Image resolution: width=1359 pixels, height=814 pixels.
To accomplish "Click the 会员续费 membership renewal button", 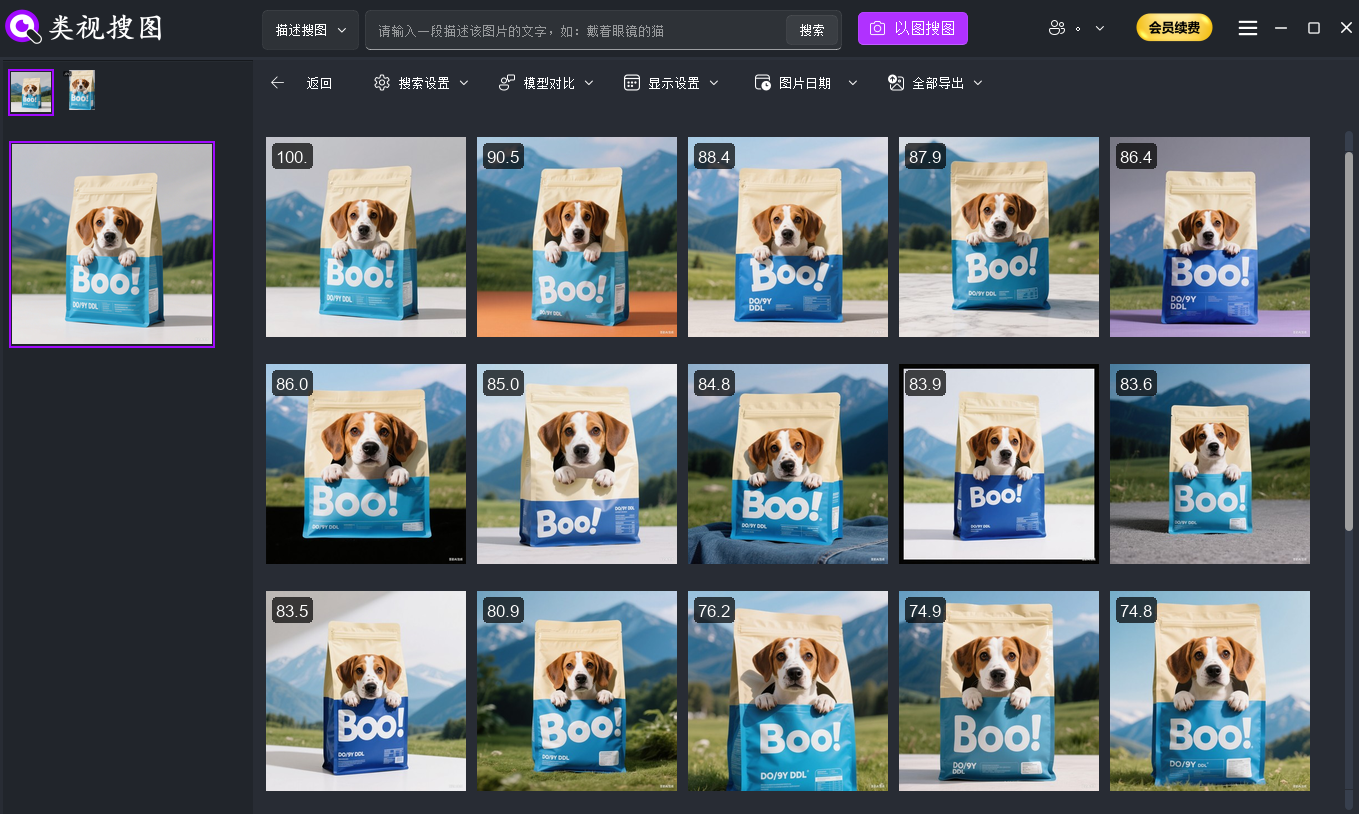I will (1174, 29).
